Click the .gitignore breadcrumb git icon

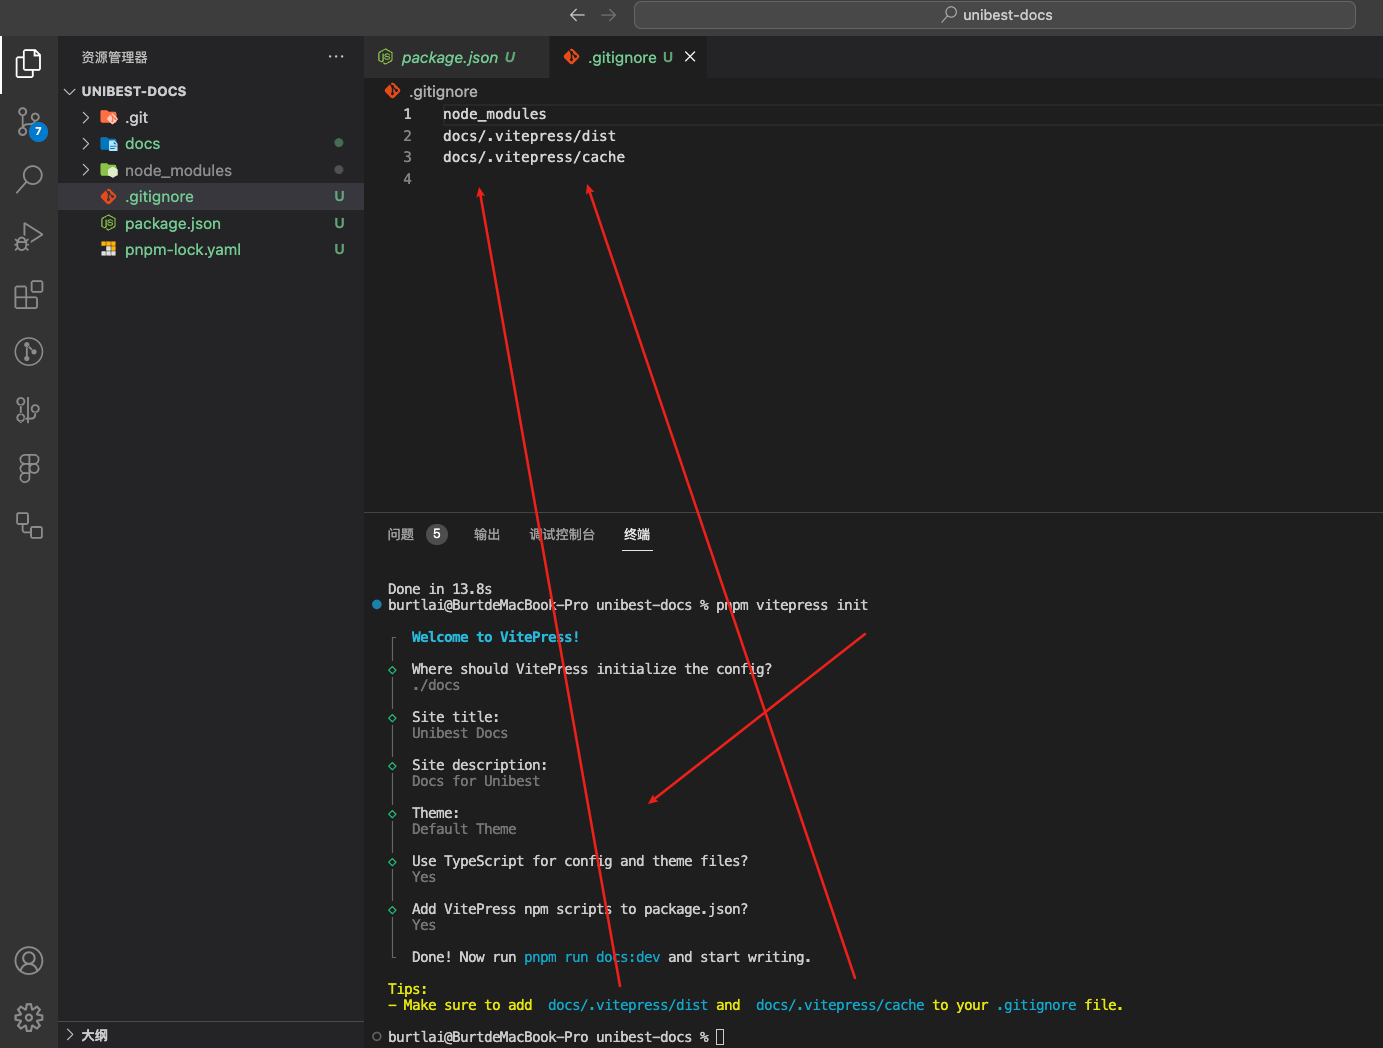[392, 91]
